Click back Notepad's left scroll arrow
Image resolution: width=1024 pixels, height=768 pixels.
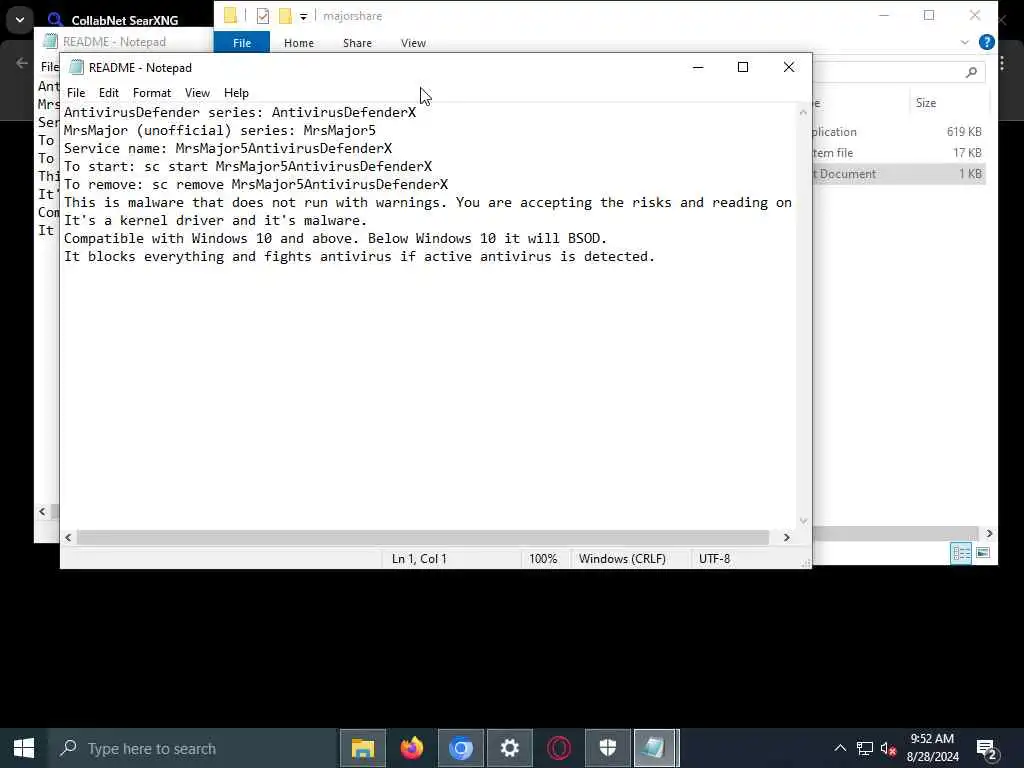coord(42,511)
